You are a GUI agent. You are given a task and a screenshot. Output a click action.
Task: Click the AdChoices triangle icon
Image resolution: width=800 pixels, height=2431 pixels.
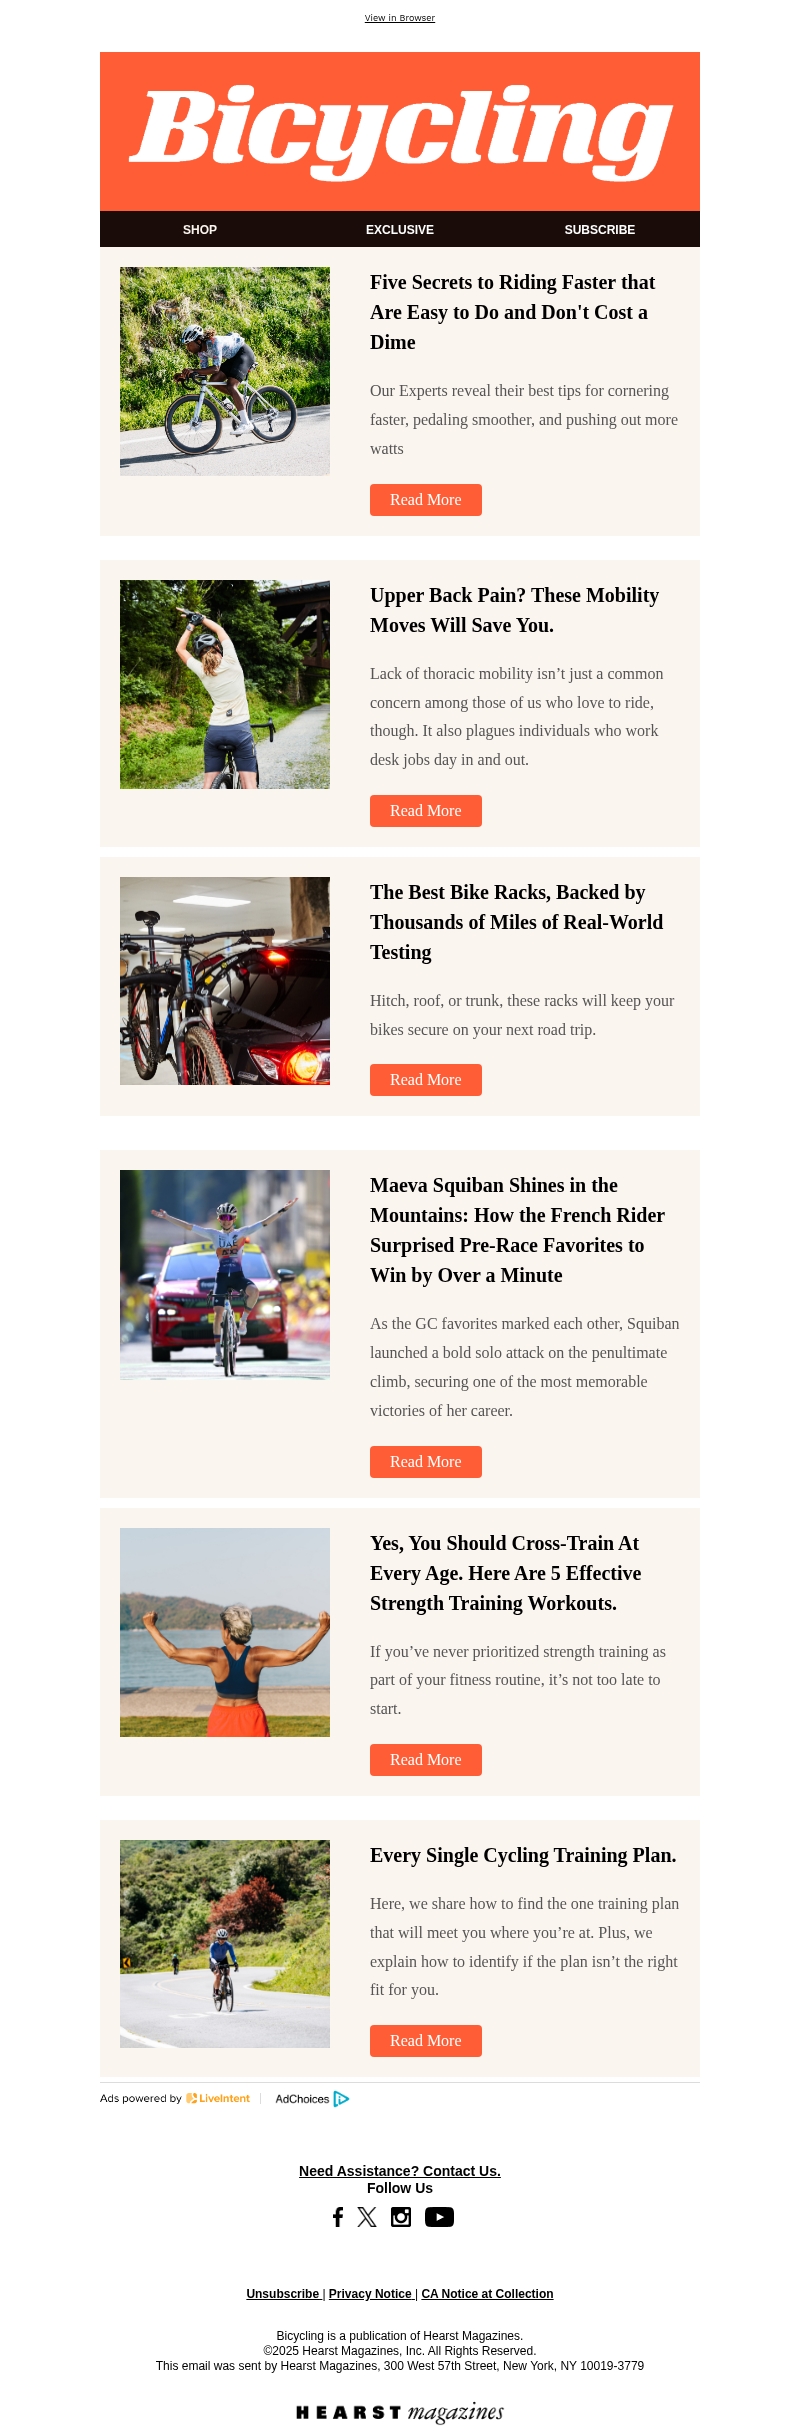[x=341, y=2099]
